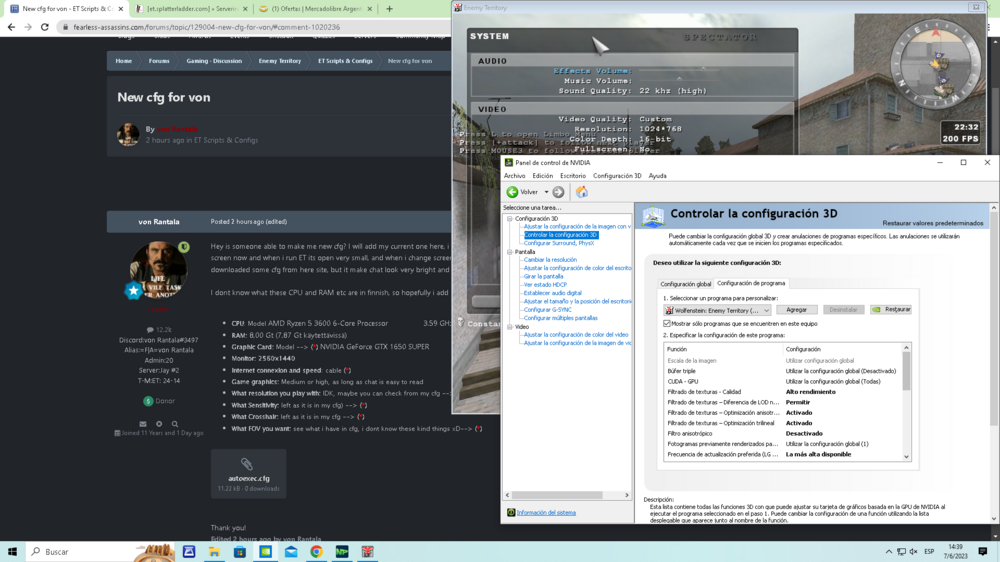
Task: Open Mail app from taskbar
Action: click(x=291, y=552)
